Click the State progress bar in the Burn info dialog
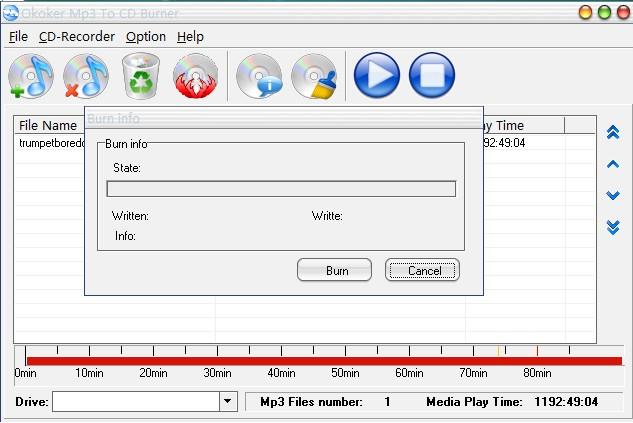 tap(281, 189)
